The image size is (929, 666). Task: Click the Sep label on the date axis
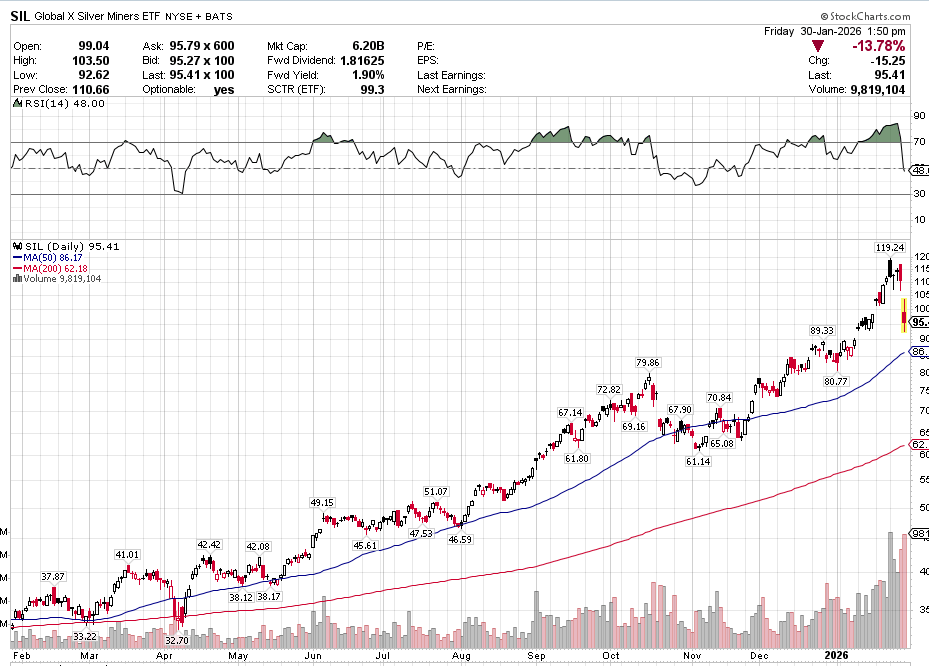(x=537, y=655)
